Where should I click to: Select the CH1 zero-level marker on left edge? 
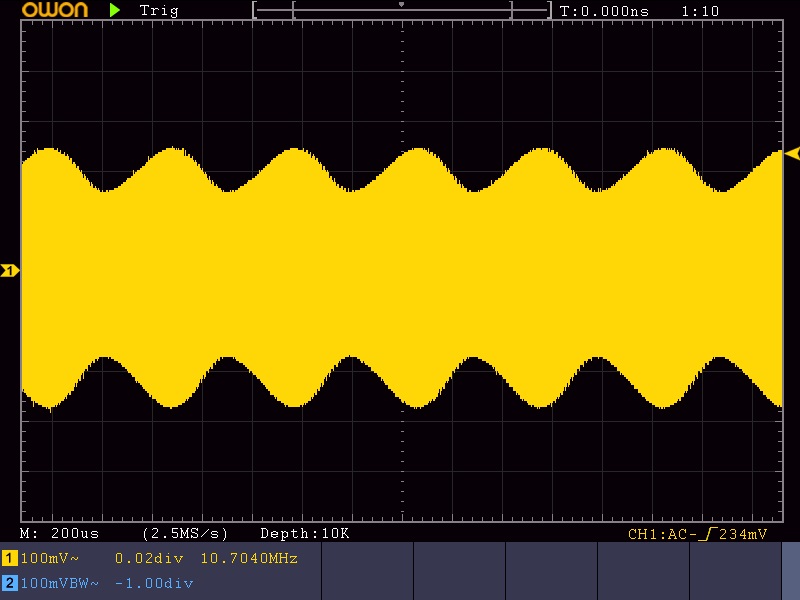coord(10,270)
